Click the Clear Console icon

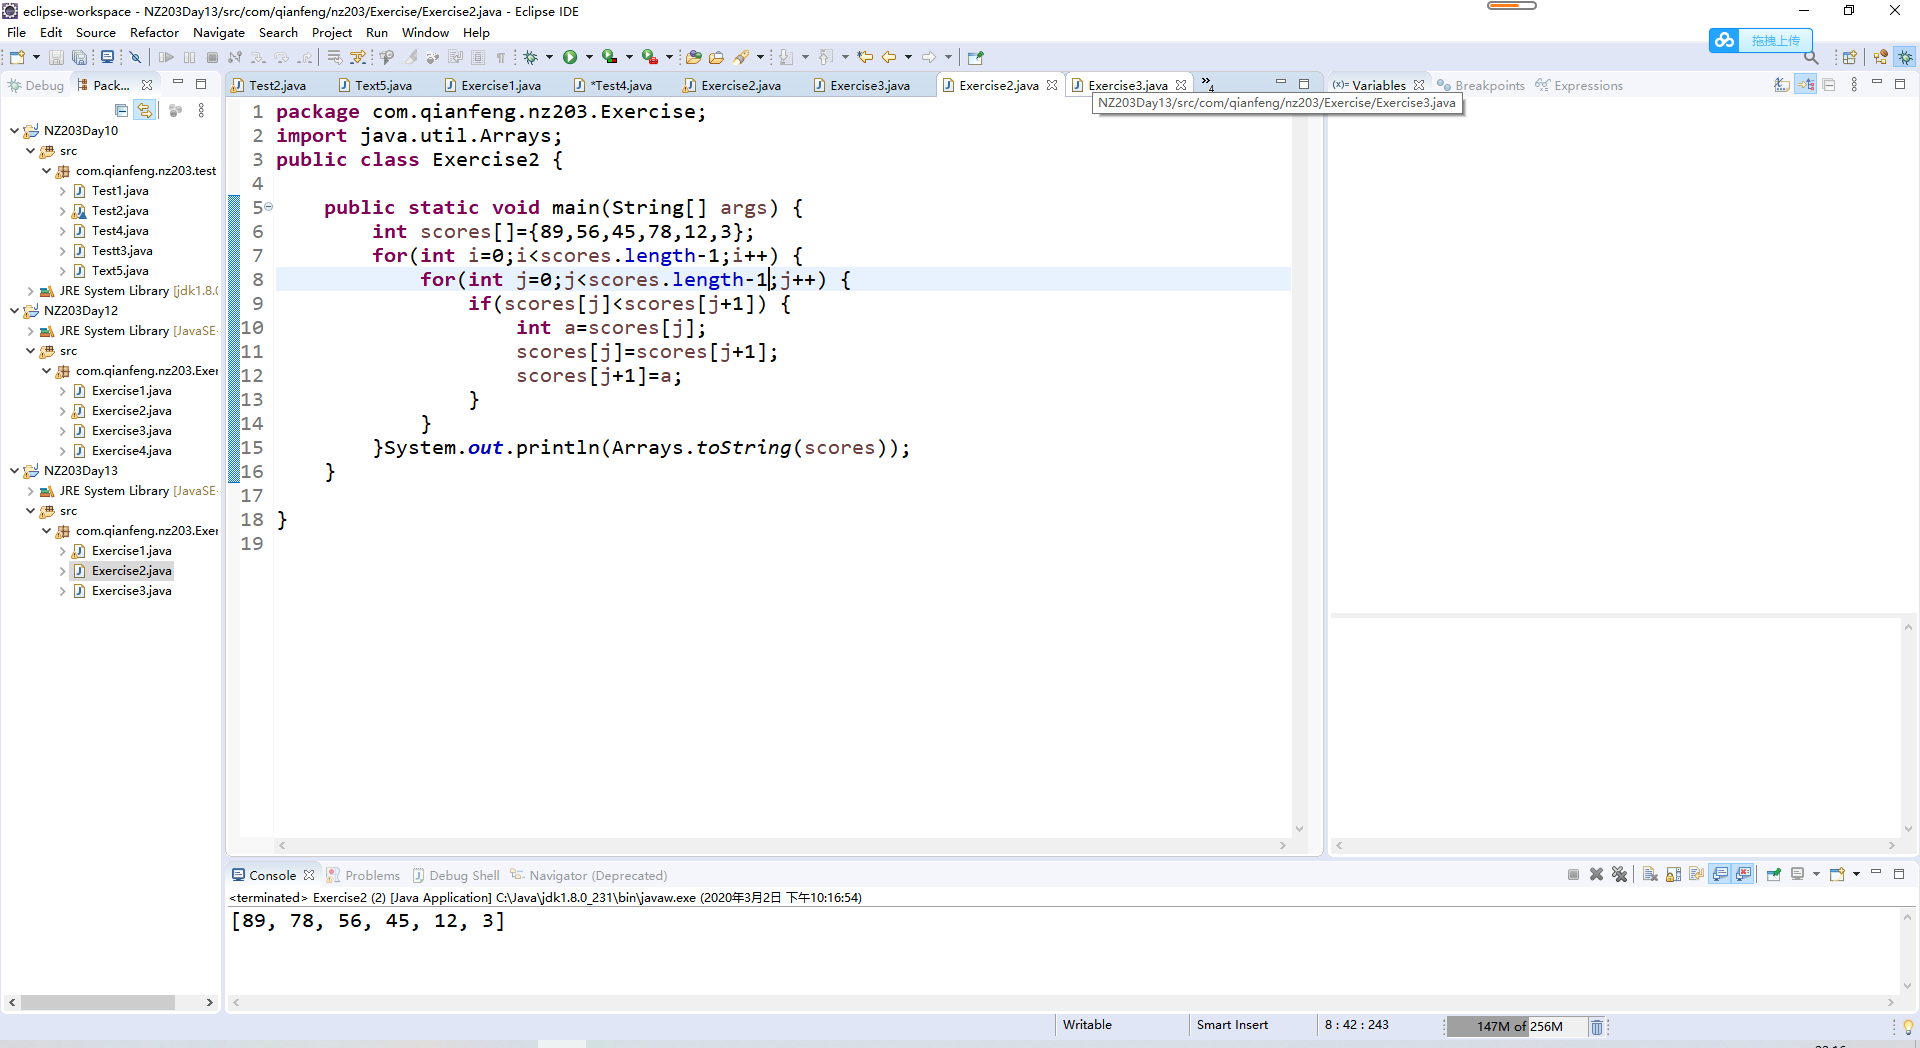(x=1650, y=874)
